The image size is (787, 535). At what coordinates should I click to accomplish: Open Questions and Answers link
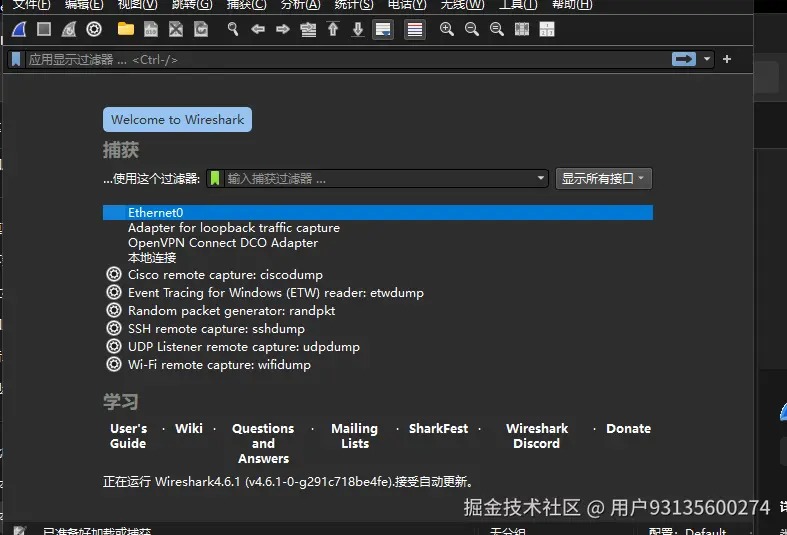(x=263, y=443)
